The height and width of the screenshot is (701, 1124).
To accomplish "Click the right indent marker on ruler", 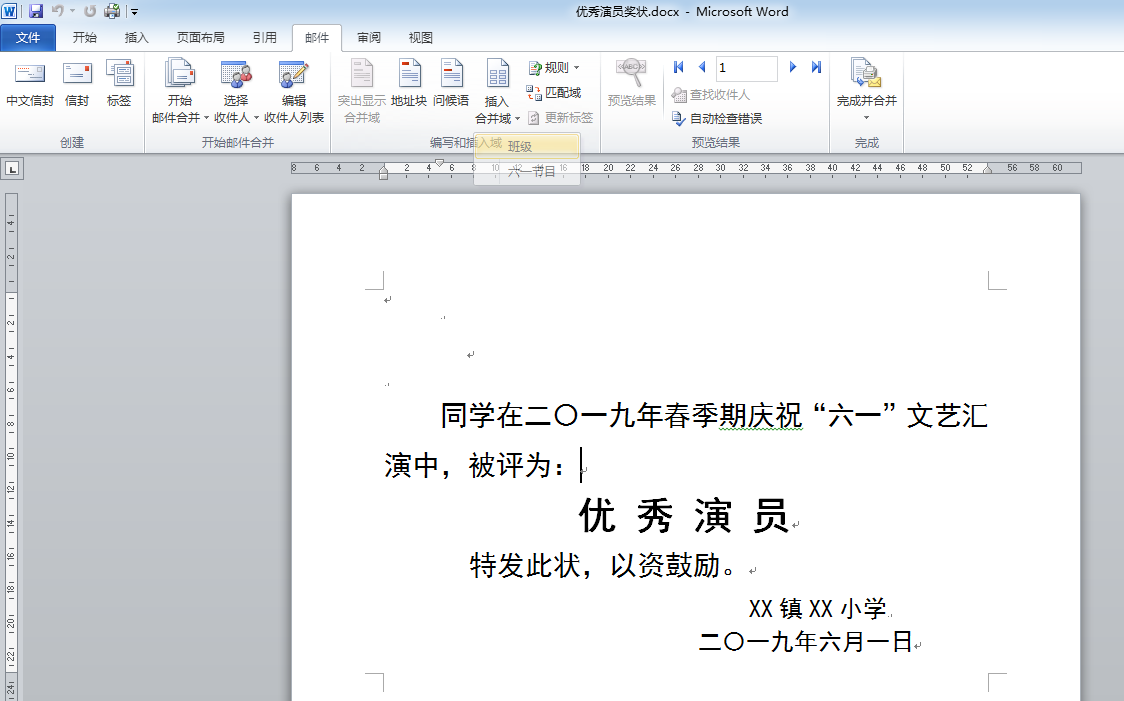I will point(988,170).
